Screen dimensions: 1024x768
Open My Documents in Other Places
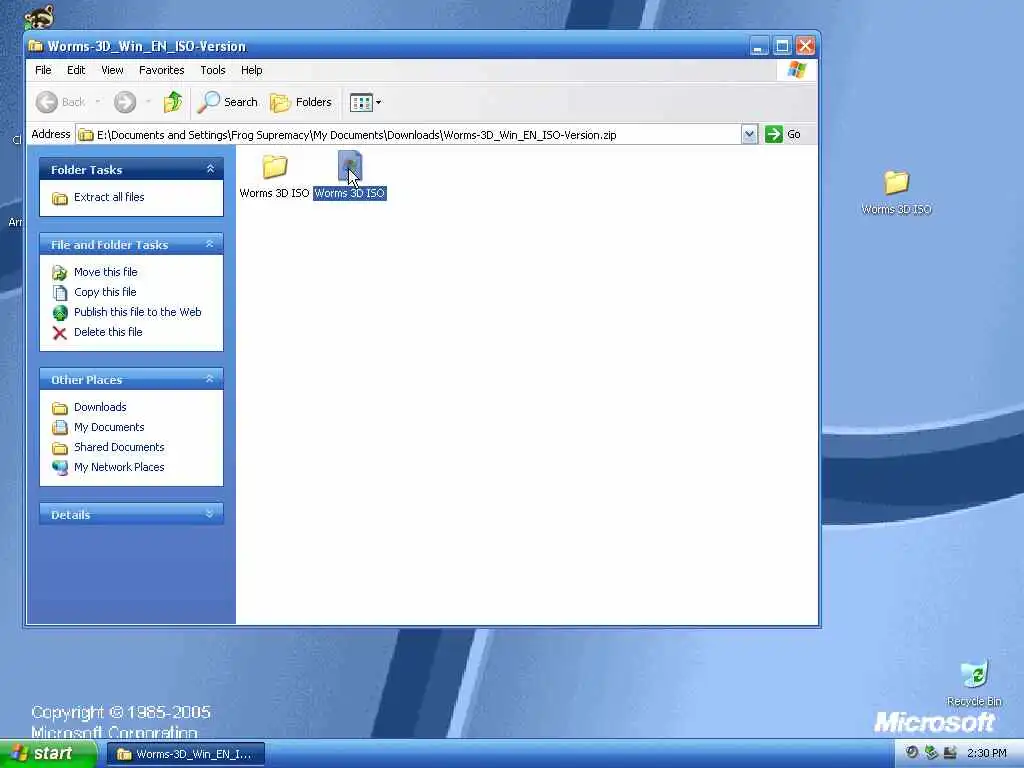[109, 427]
